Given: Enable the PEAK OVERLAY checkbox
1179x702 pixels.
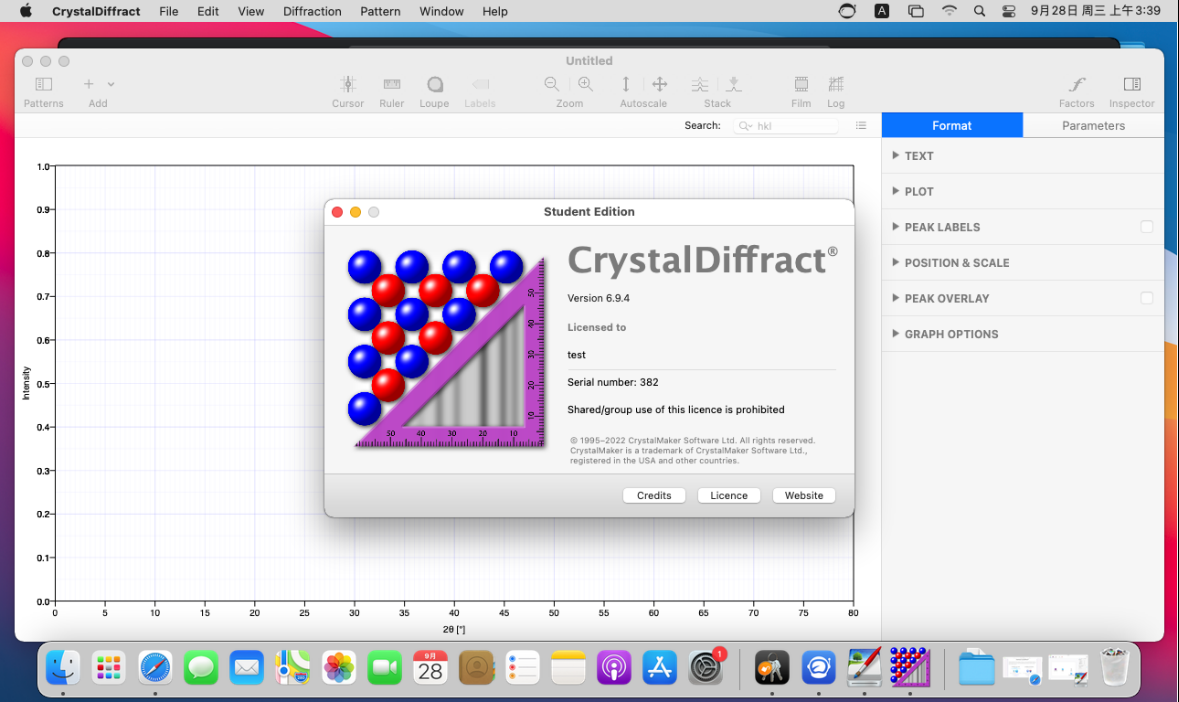Looking at the screenshot, I should click(x=1147, y=298).
